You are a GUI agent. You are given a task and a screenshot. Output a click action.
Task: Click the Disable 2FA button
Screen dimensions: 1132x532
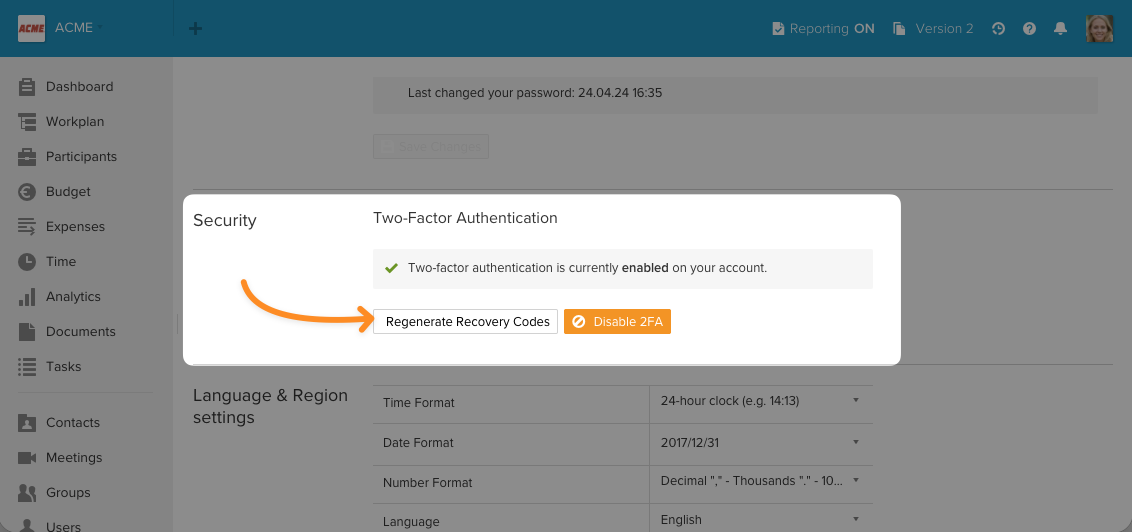click(617, 321)
